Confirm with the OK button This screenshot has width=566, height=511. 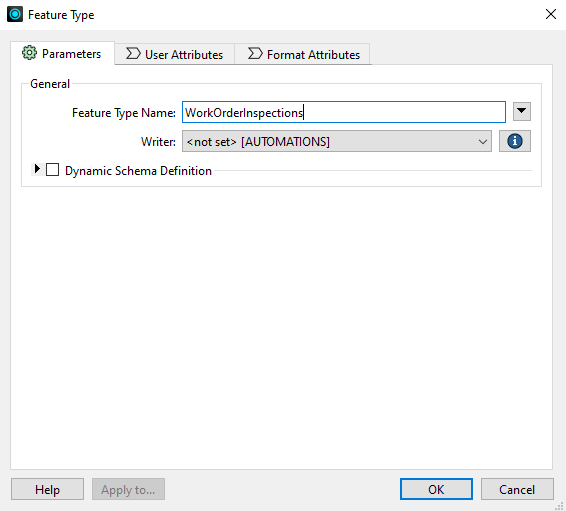click(436, 489)
